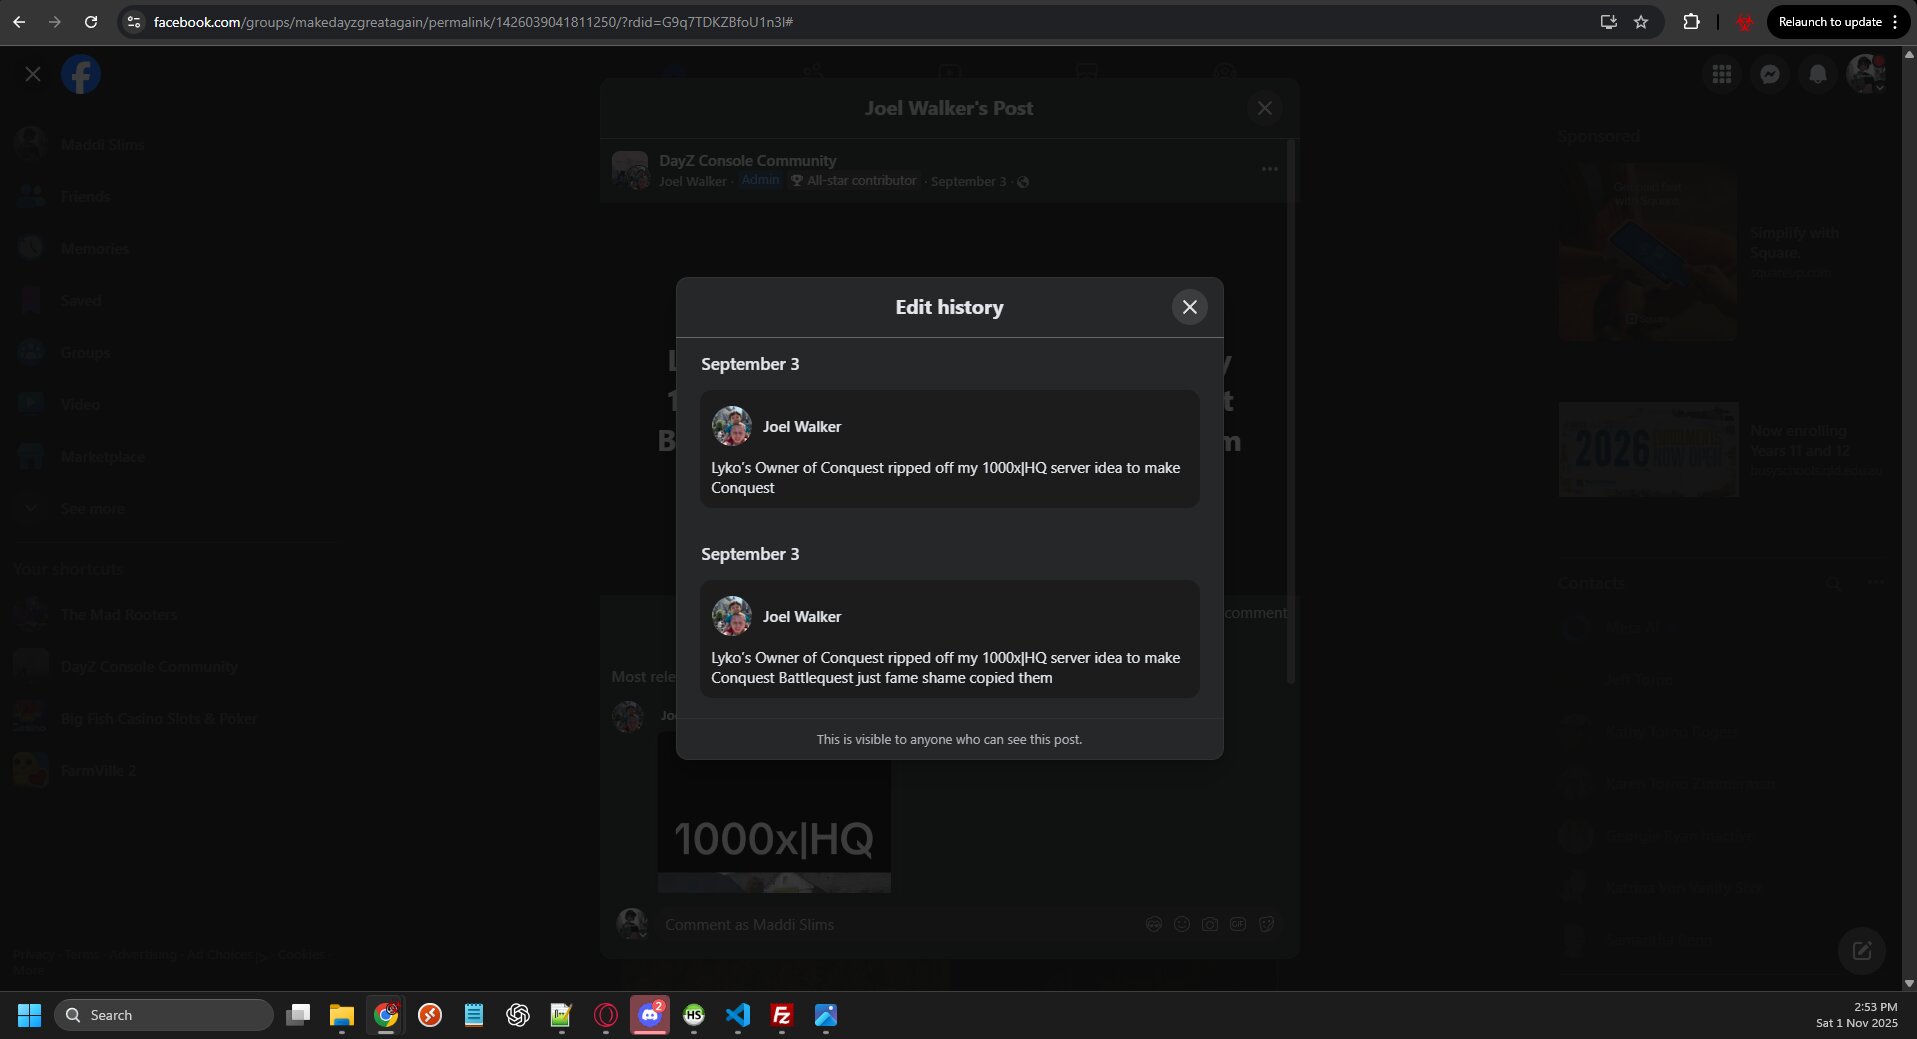Close the Edit history dialog
The image size is (1917, 1039).
[1189, 307]
